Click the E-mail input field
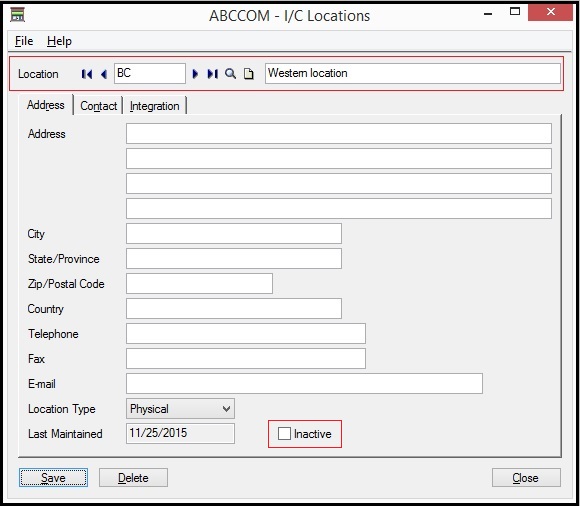 (x=304, y=384)
